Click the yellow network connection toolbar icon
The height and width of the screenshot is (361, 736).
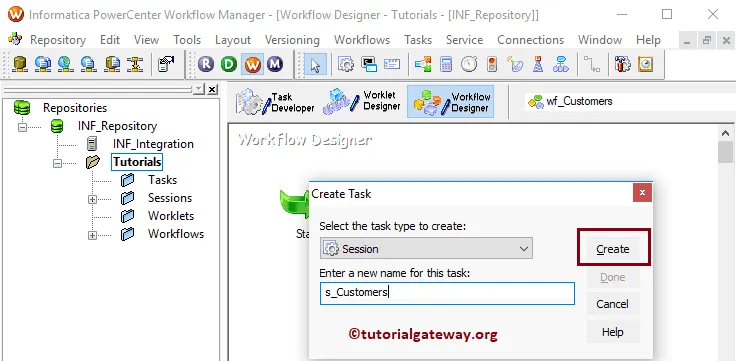135,64
